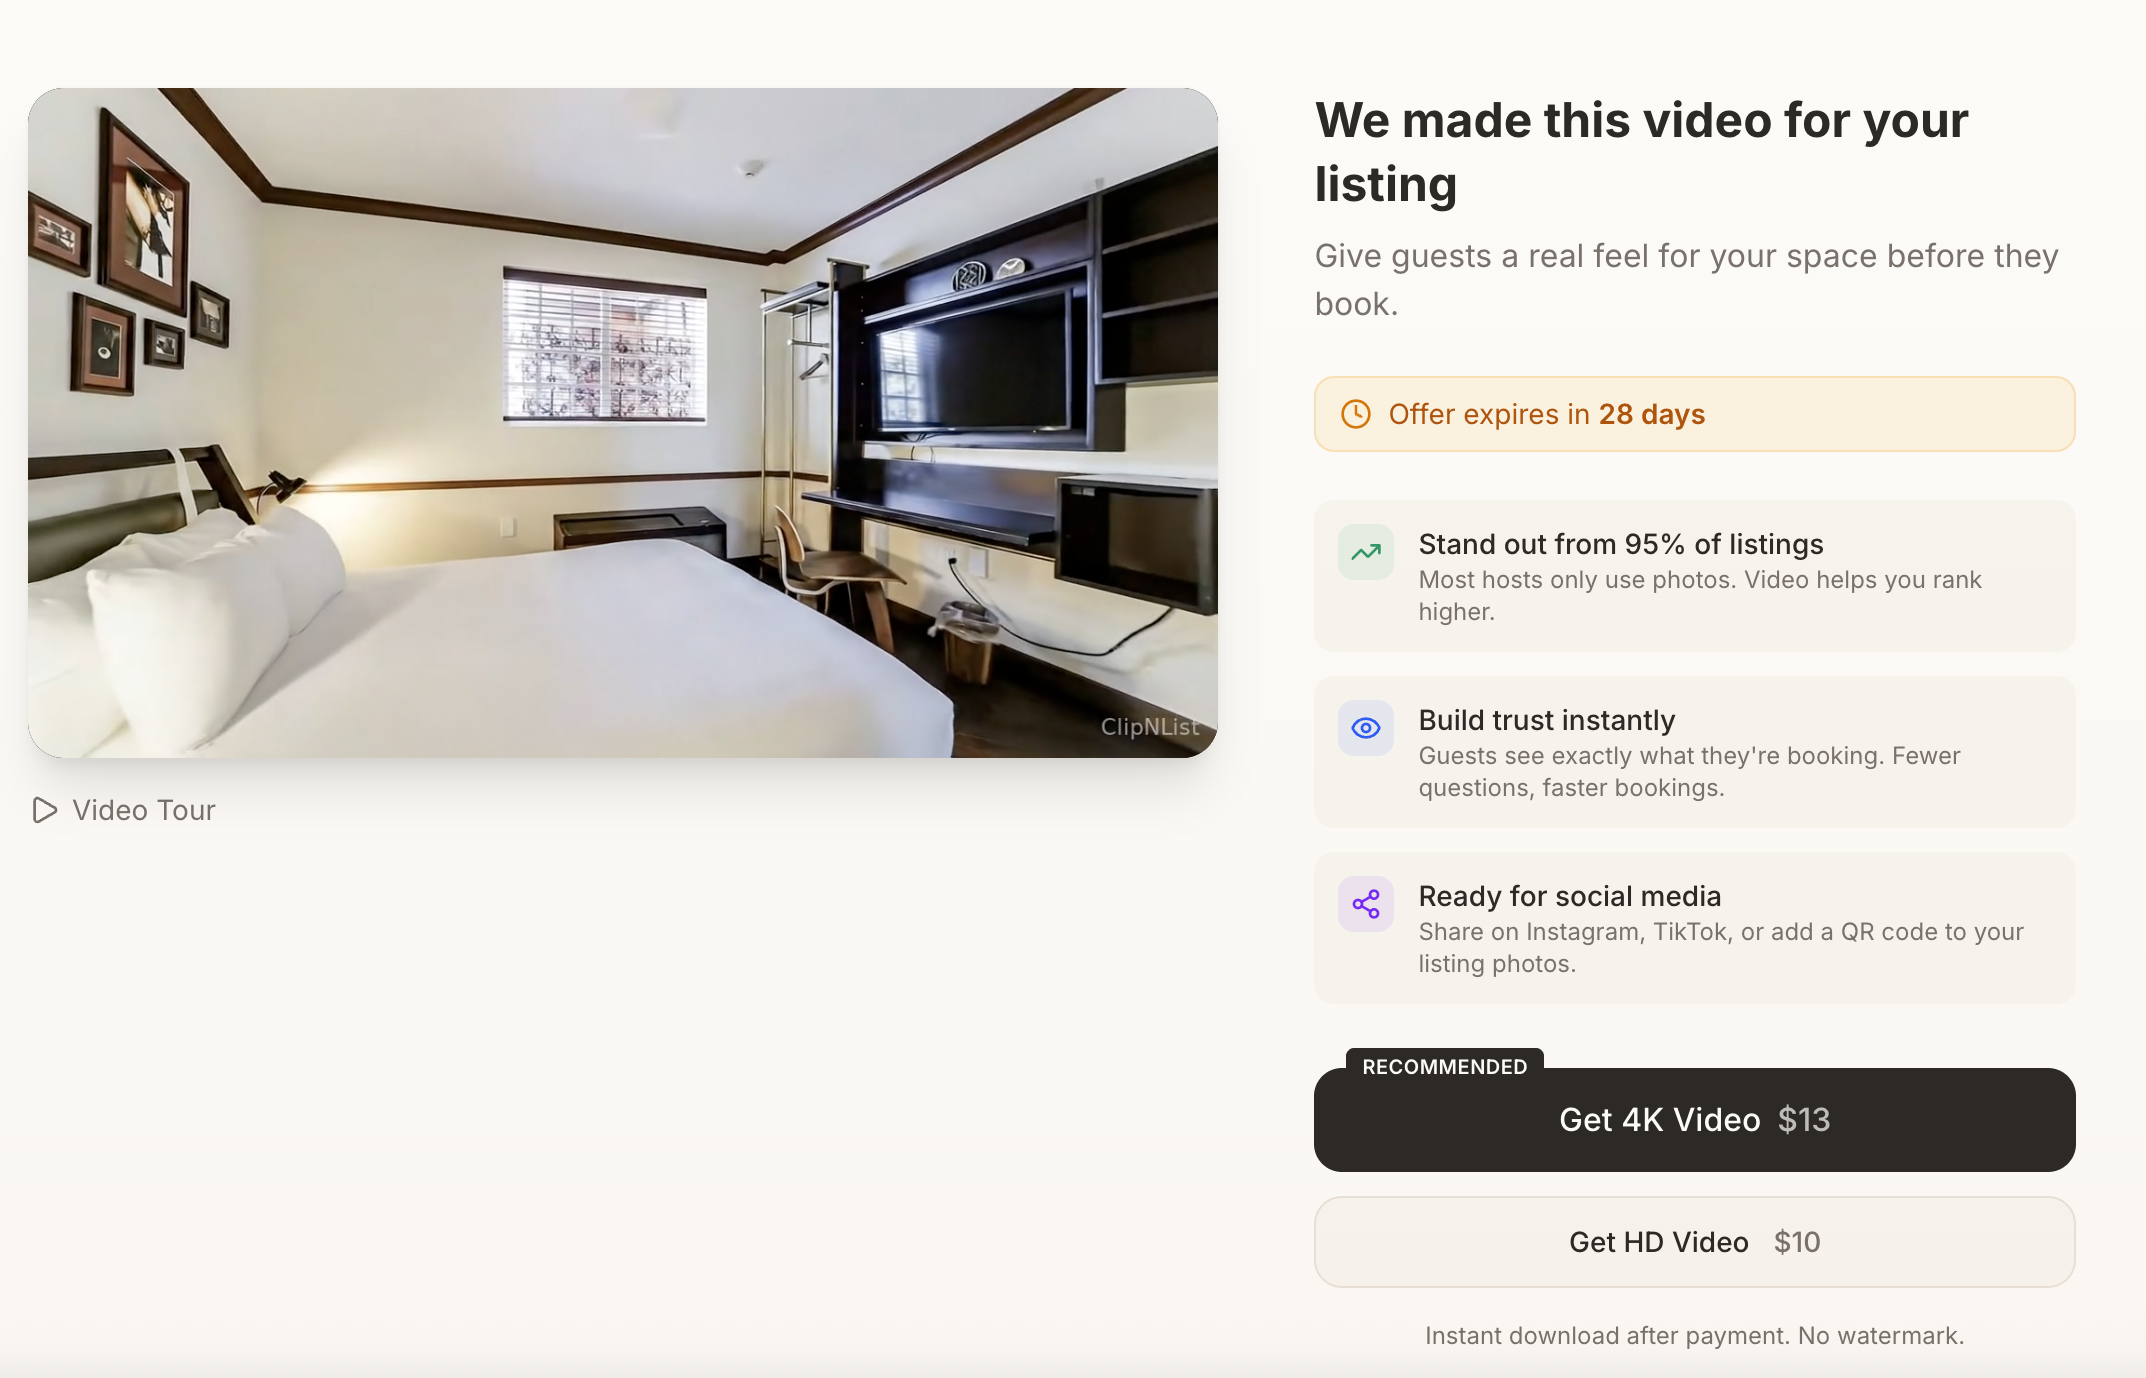This screenshot has width=2146, height=1378.
Task: Click the eye icon beside Build trust instantly
Action: click(1365, 728)
